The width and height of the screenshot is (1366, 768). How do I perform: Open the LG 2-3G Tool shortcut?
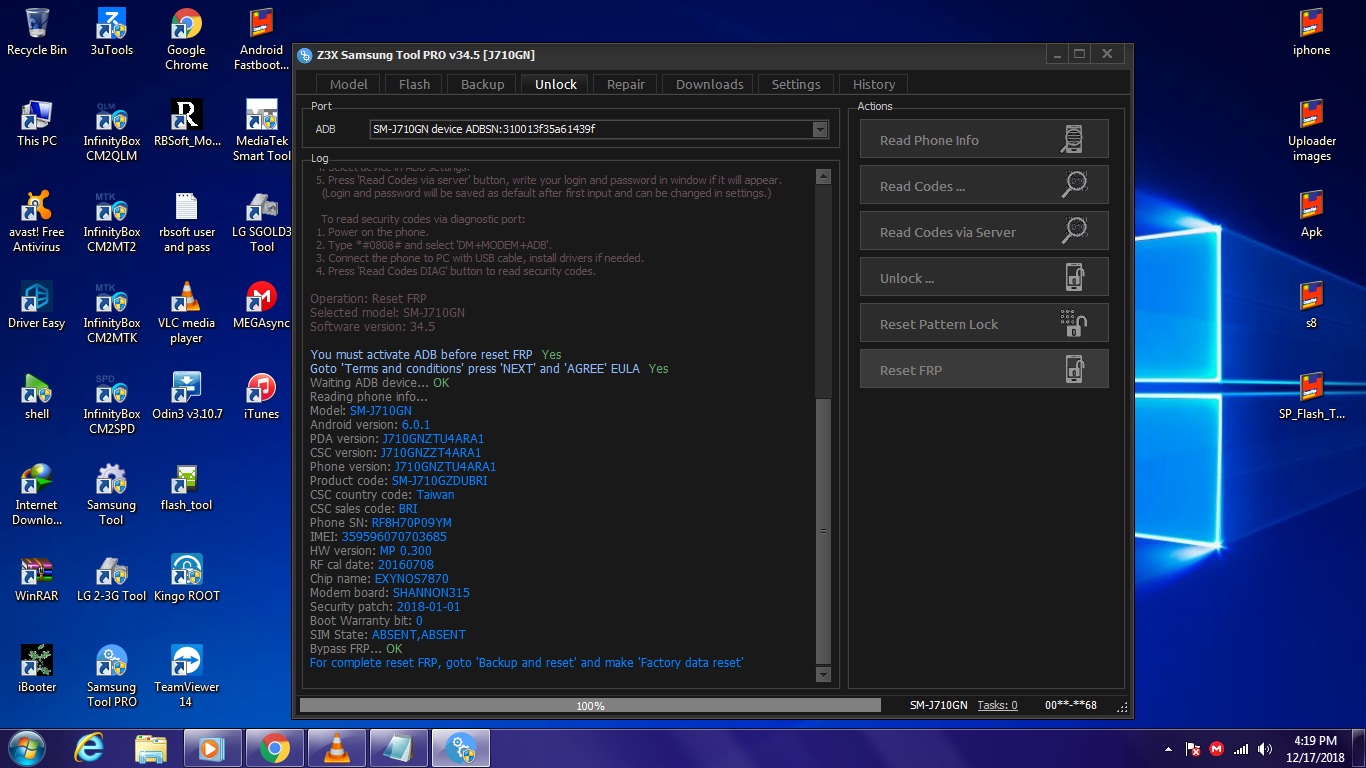click(111, 578)
